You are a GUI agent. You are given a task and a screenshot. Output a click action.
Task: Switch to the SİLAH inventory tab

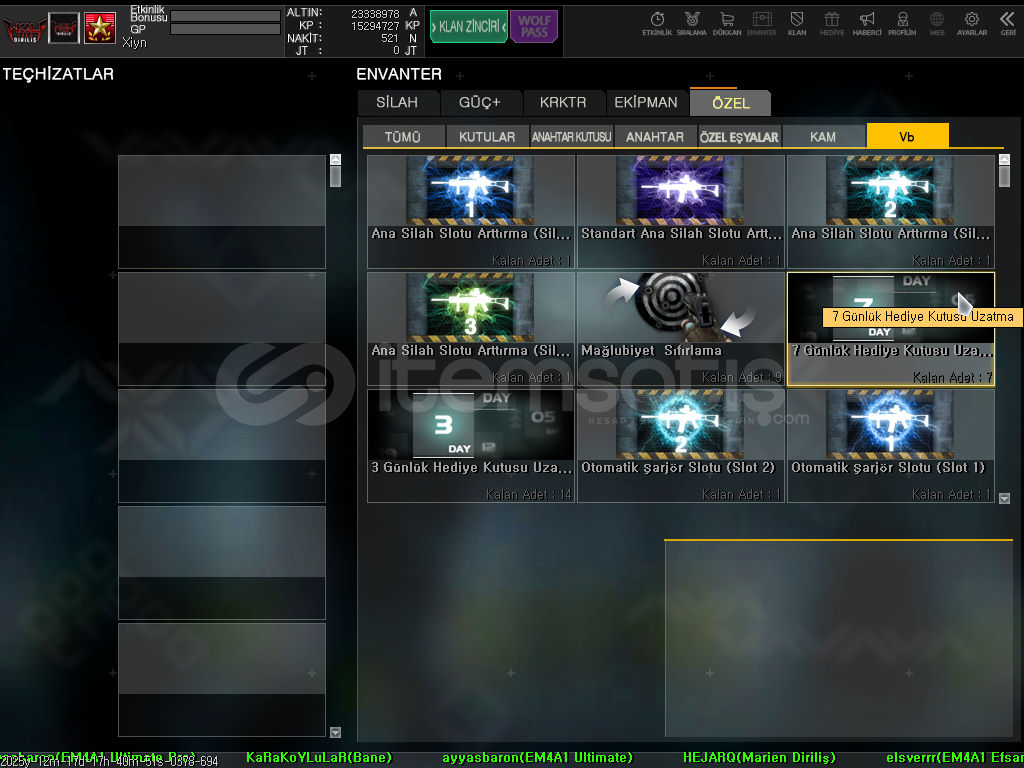pyautogui.click(x=397, y=102)
